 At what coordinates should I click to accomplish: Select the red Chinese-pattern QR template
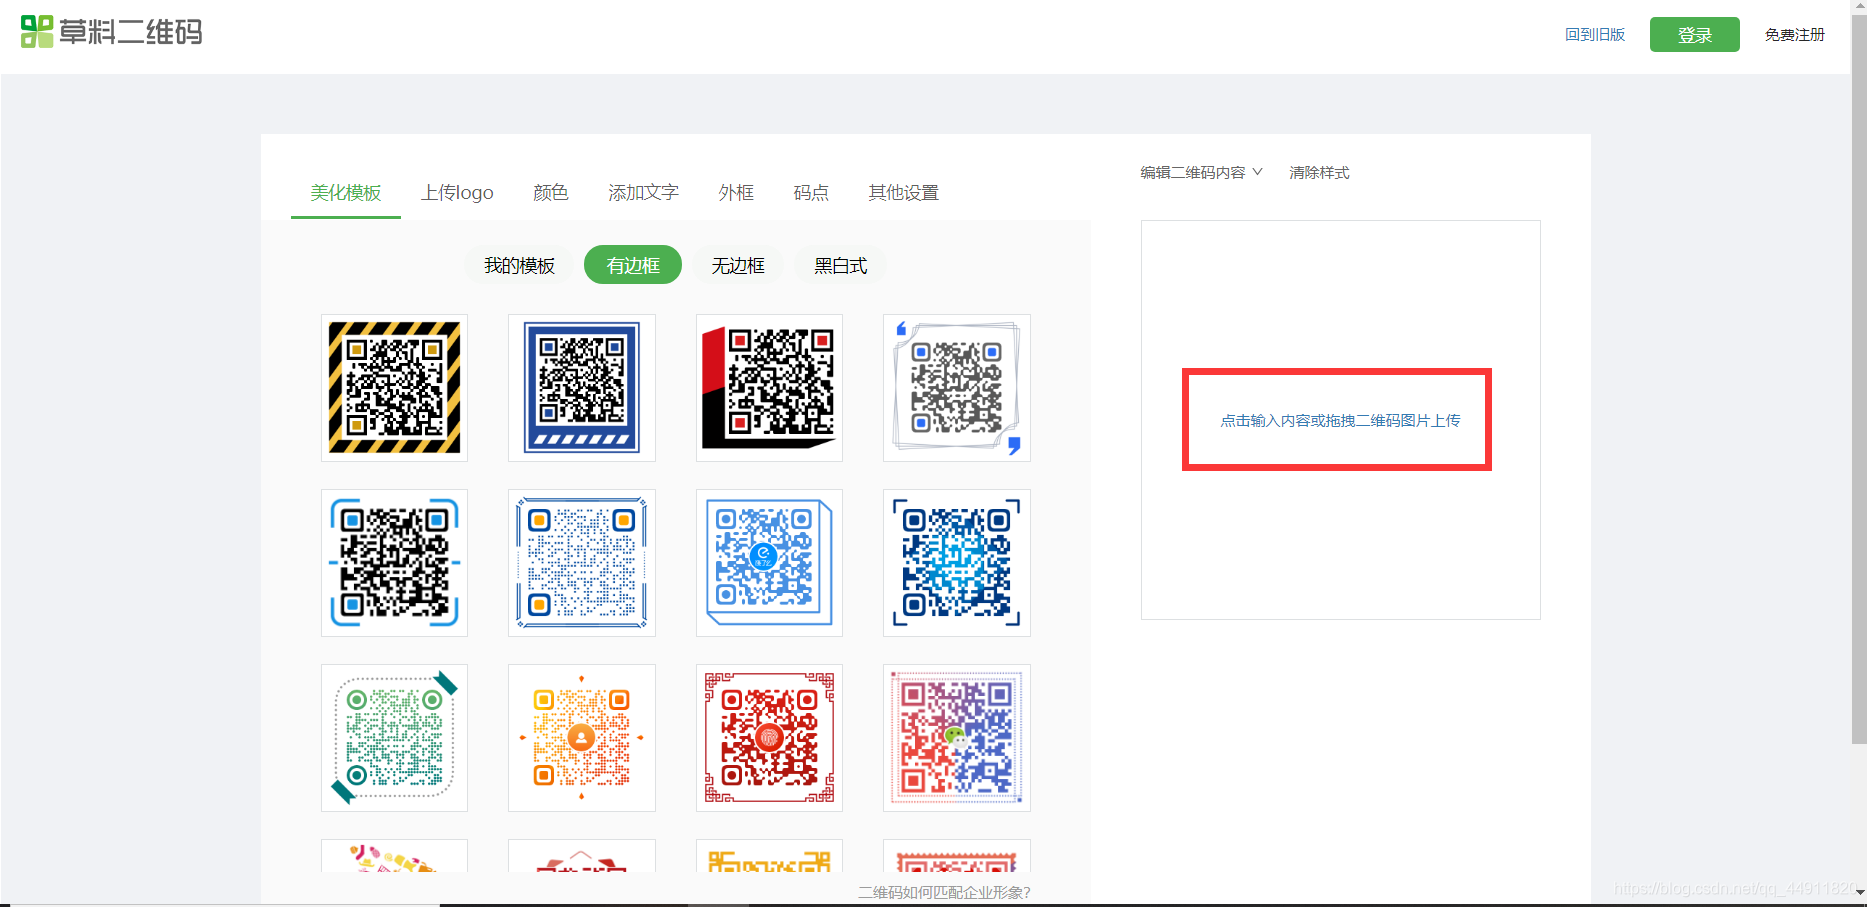click(769, 738)
